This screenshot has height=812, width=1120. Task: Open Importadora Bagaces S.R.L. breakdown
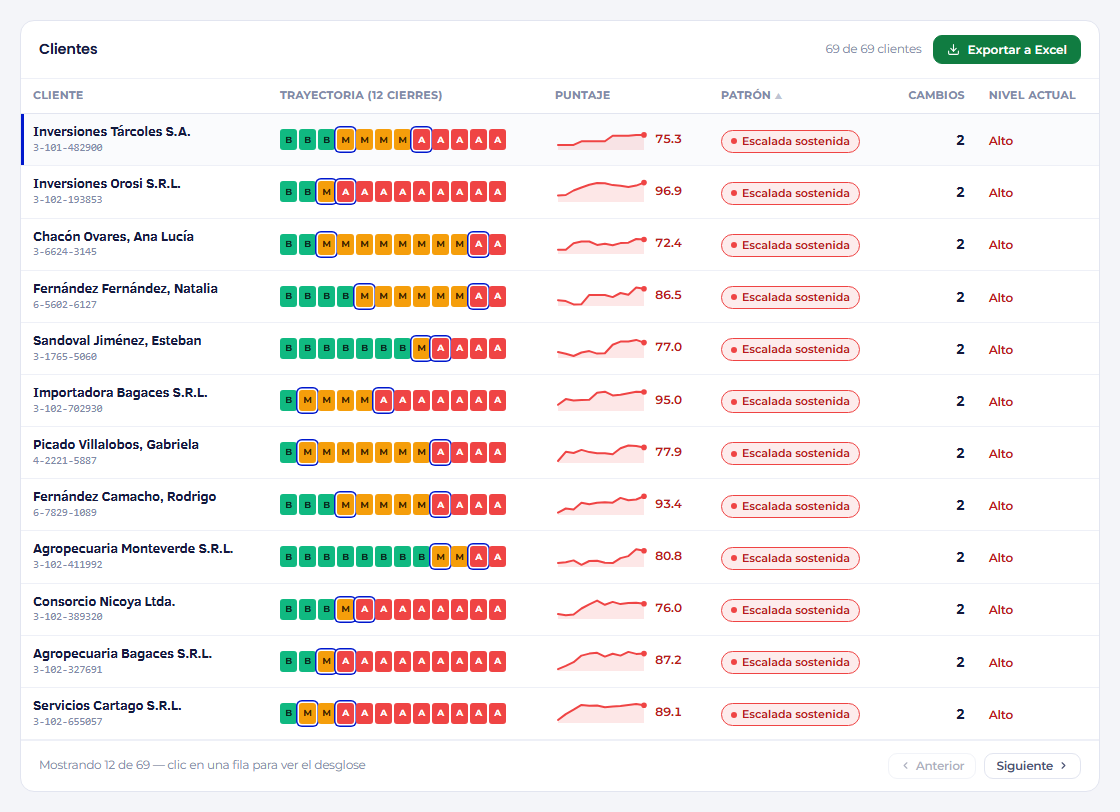560,401
